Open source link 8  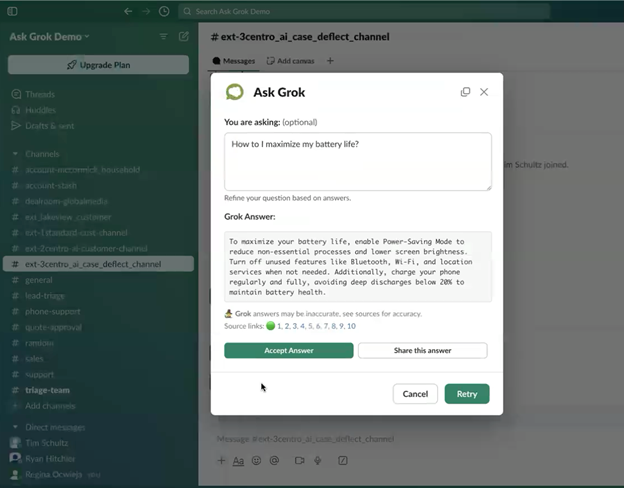333,326
